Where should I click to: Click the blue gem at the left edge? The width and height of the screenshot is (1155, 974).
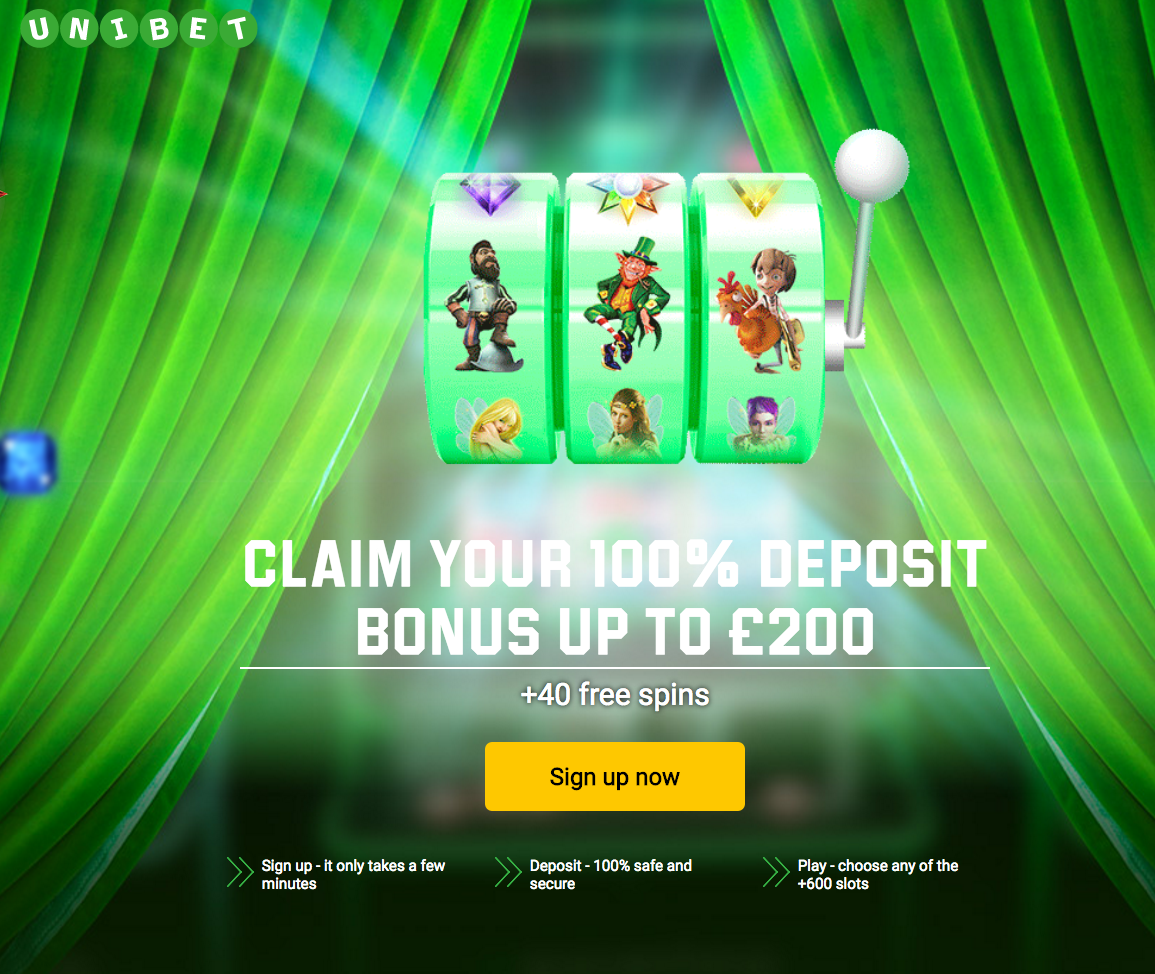28,462
